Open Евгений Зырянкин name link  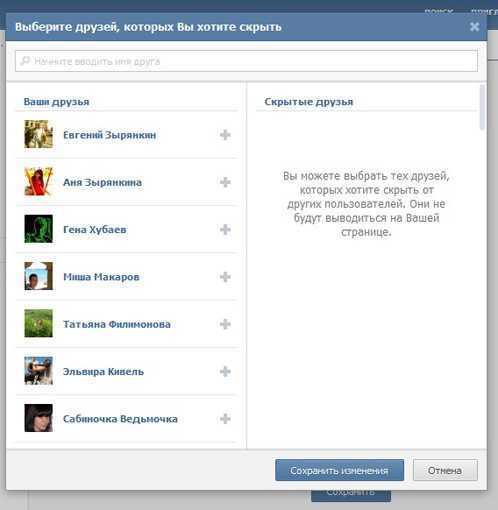tap(110, 135)
